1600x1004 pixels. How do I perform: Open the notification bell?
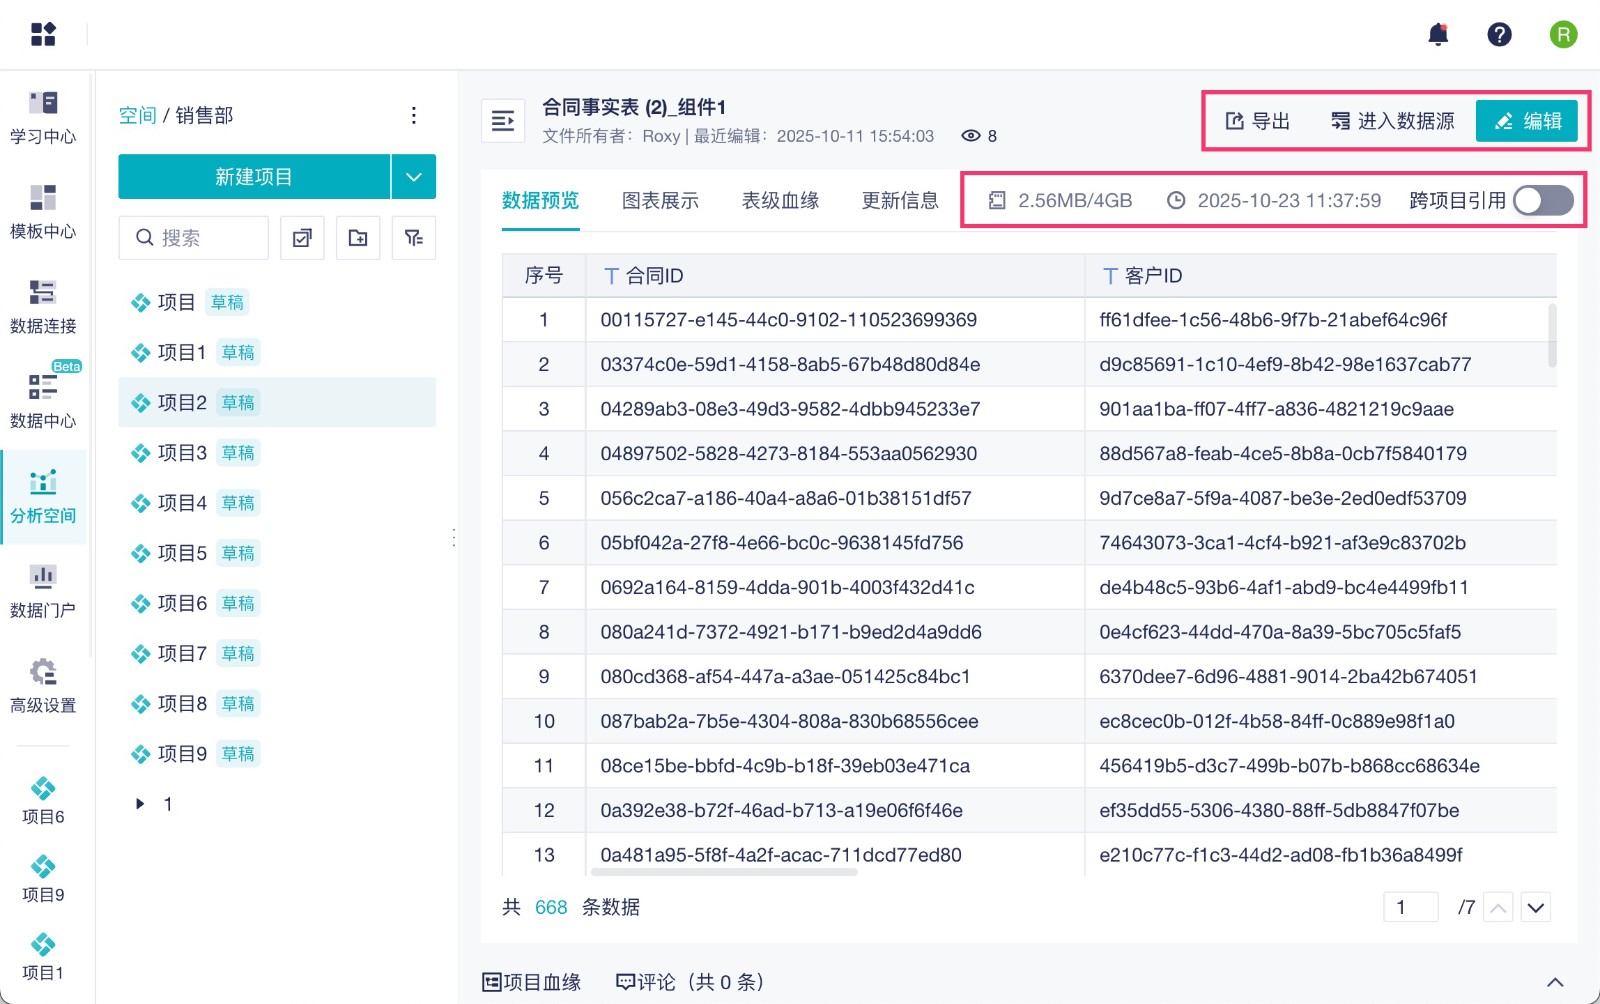(x=1438, y=35)
